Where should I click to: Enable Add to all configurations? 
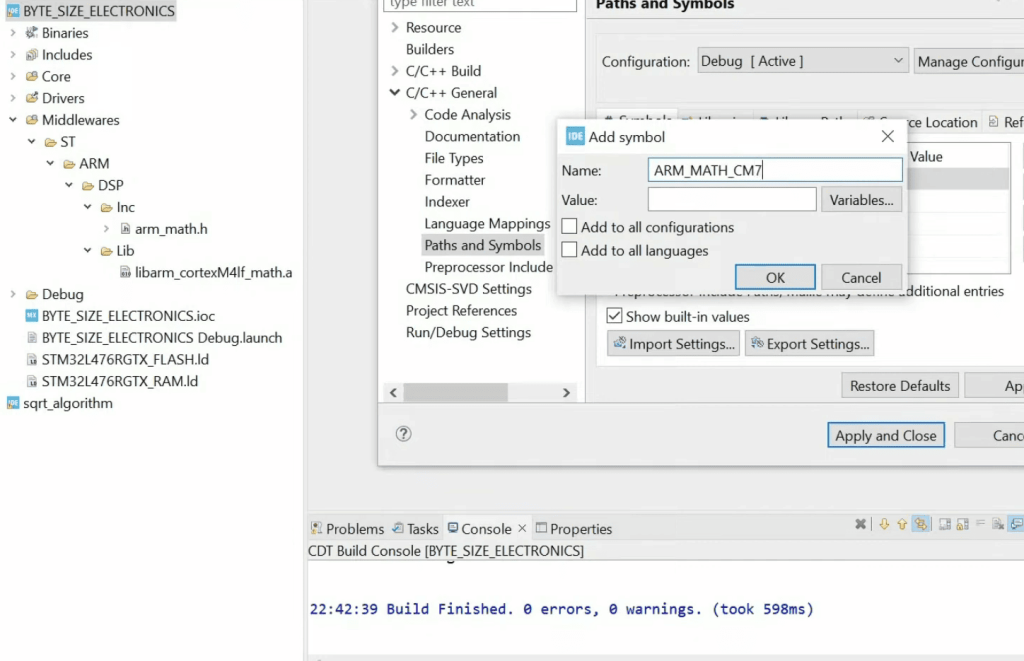(x=568, y=227)
